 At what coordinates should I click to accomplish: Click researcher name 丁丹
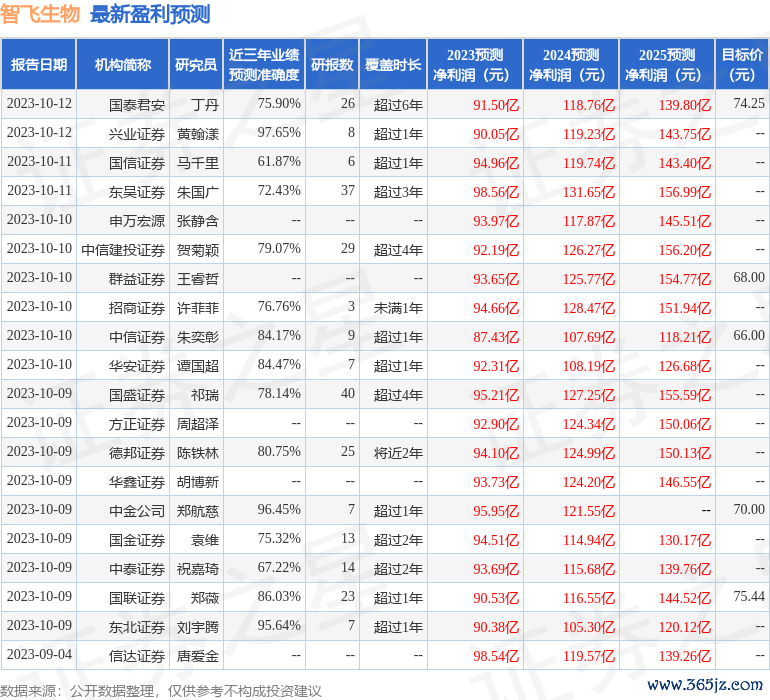(x=205, y=105)
